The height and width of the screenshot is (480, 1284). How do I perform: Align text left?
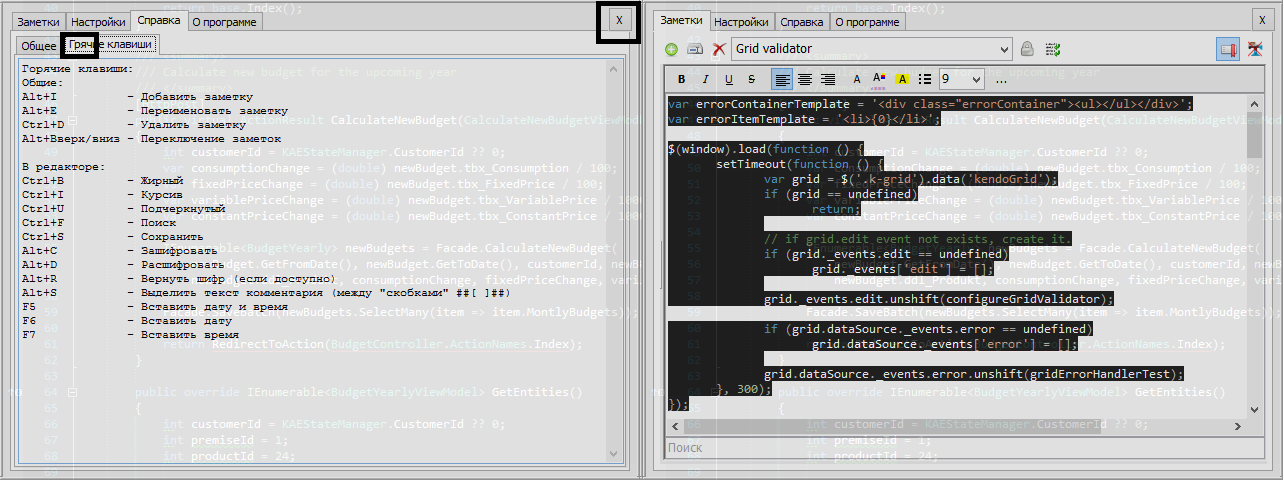click(782, 79)
